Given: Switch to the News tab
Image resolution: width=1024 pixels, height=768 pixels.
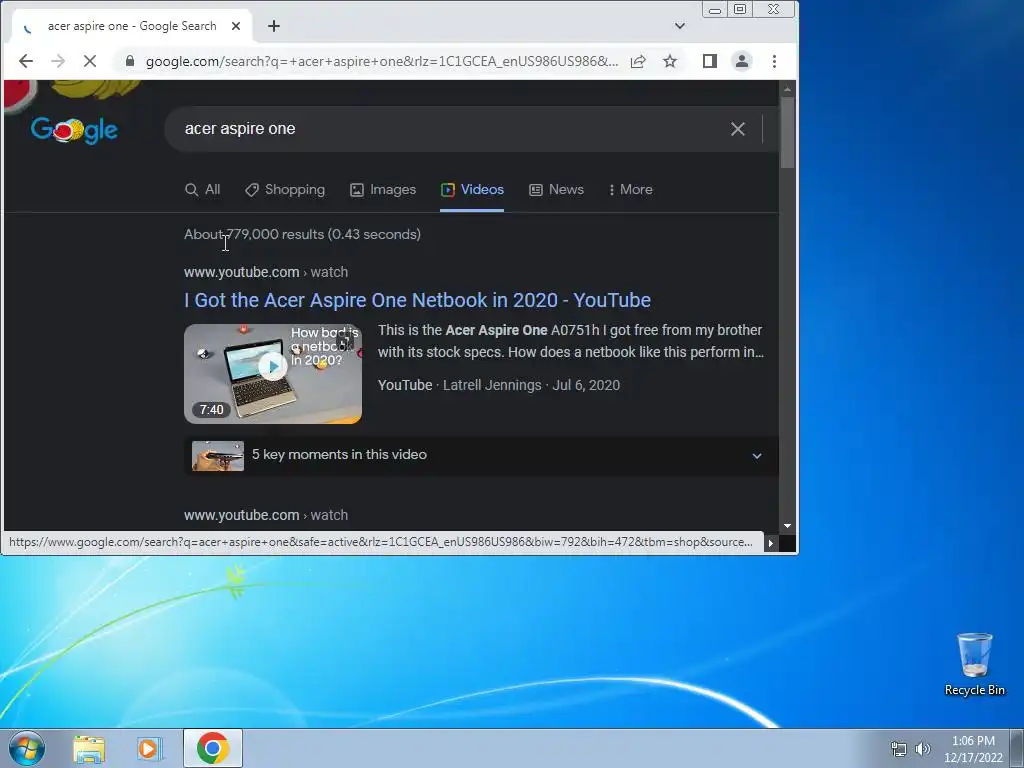Looking at the screenshot, I should (x=556, y=189).
